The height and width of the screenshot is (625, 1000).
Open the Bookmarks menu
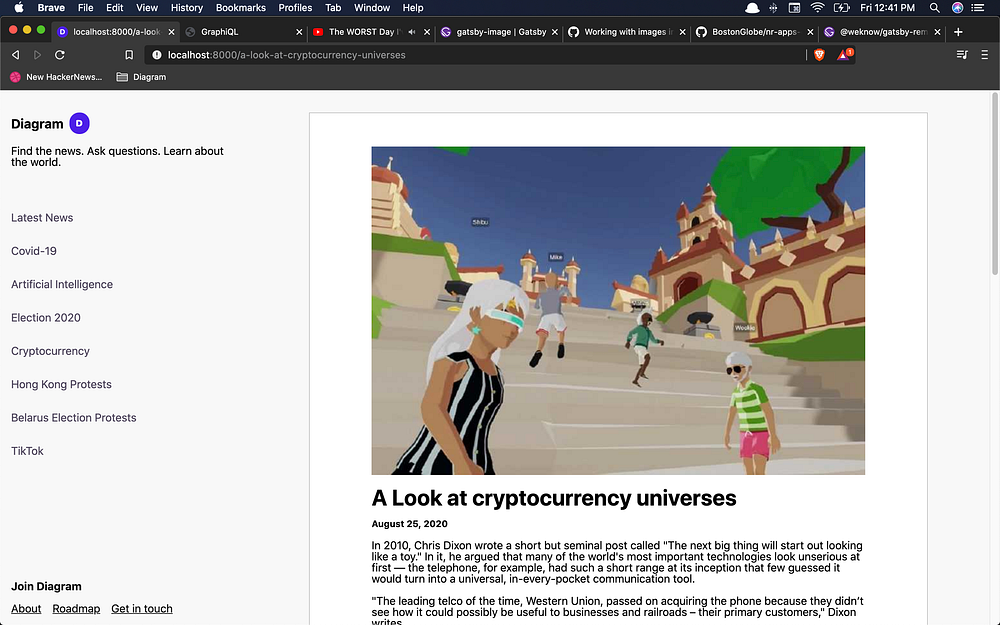coord(240,8)
